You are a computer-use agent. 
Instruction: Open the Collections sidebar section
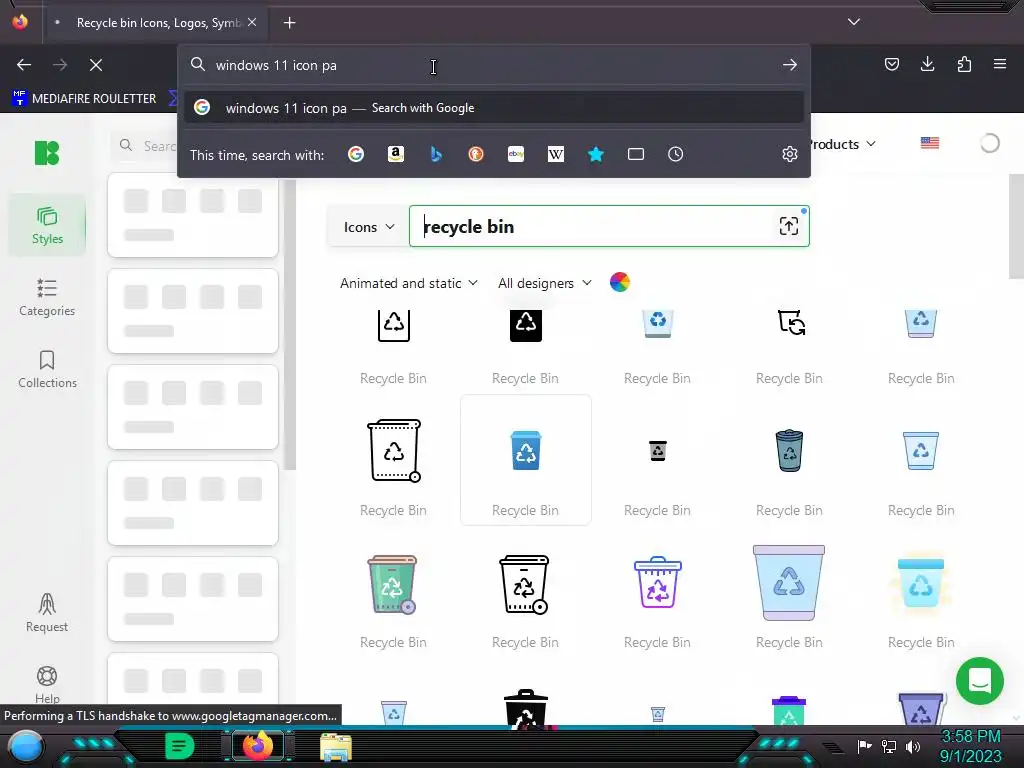point(47,369)
